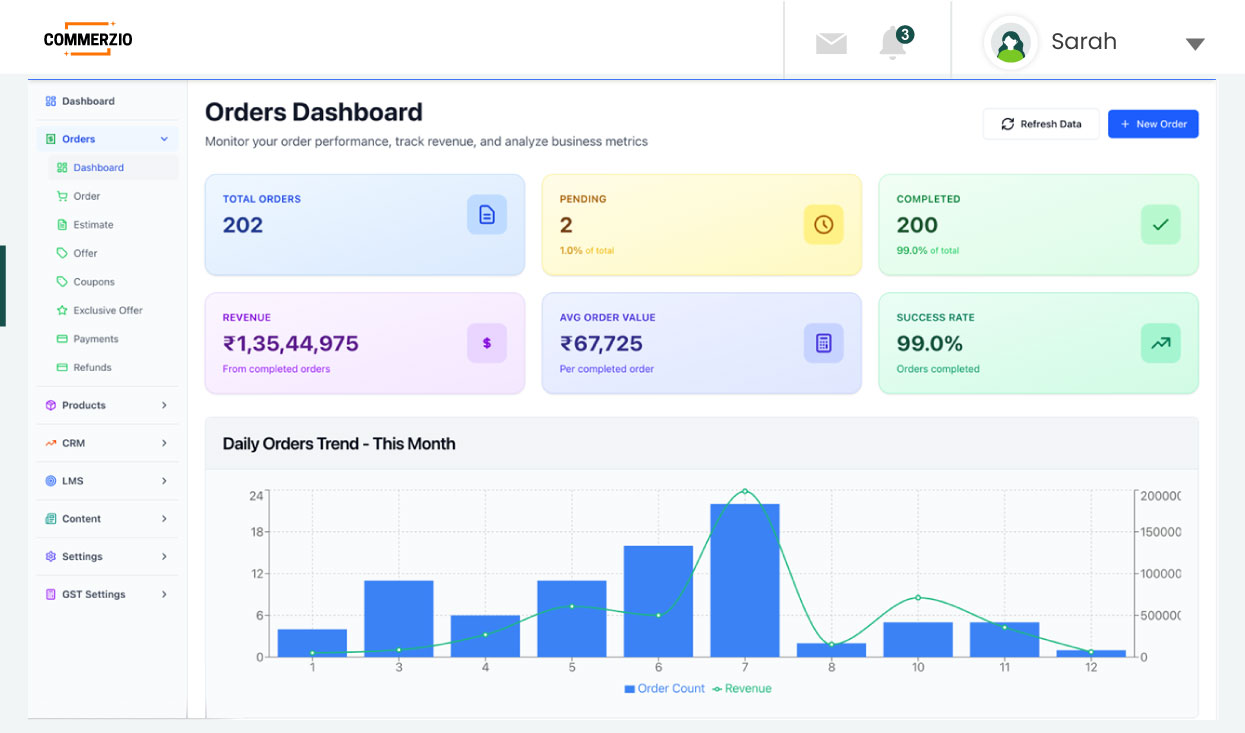Click the Refresh Data button

point(1041,124)
